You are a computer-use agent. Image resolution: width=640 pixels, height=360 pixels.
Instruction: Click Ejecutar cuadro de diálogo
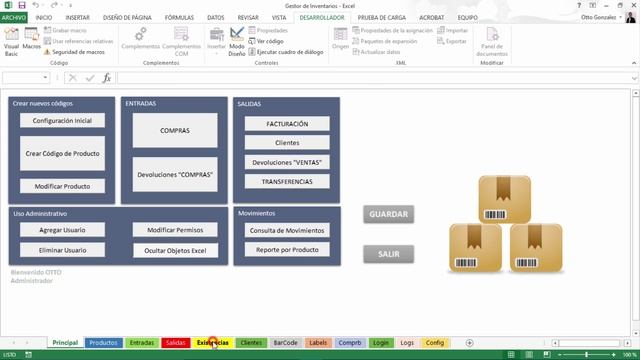[286, 52]
